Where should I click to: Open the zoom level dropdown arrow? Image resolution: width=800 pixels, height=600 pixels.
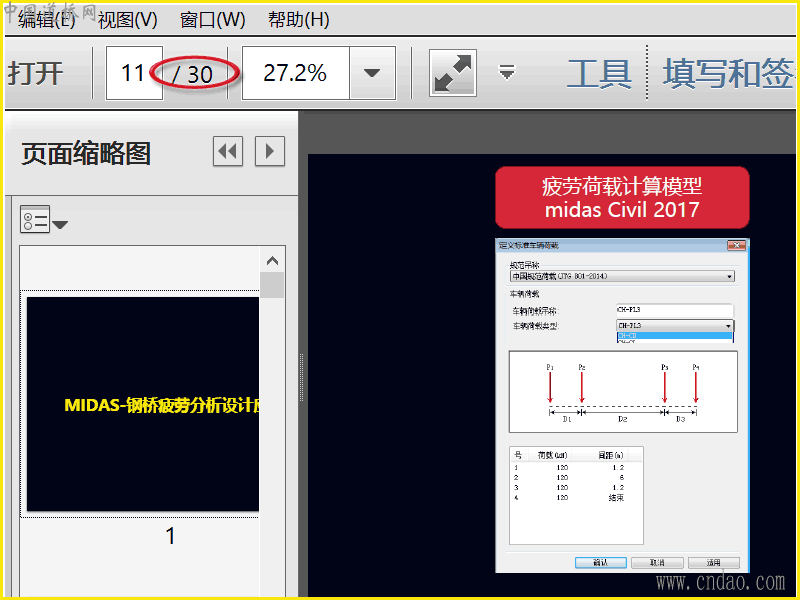pos(372,73)
